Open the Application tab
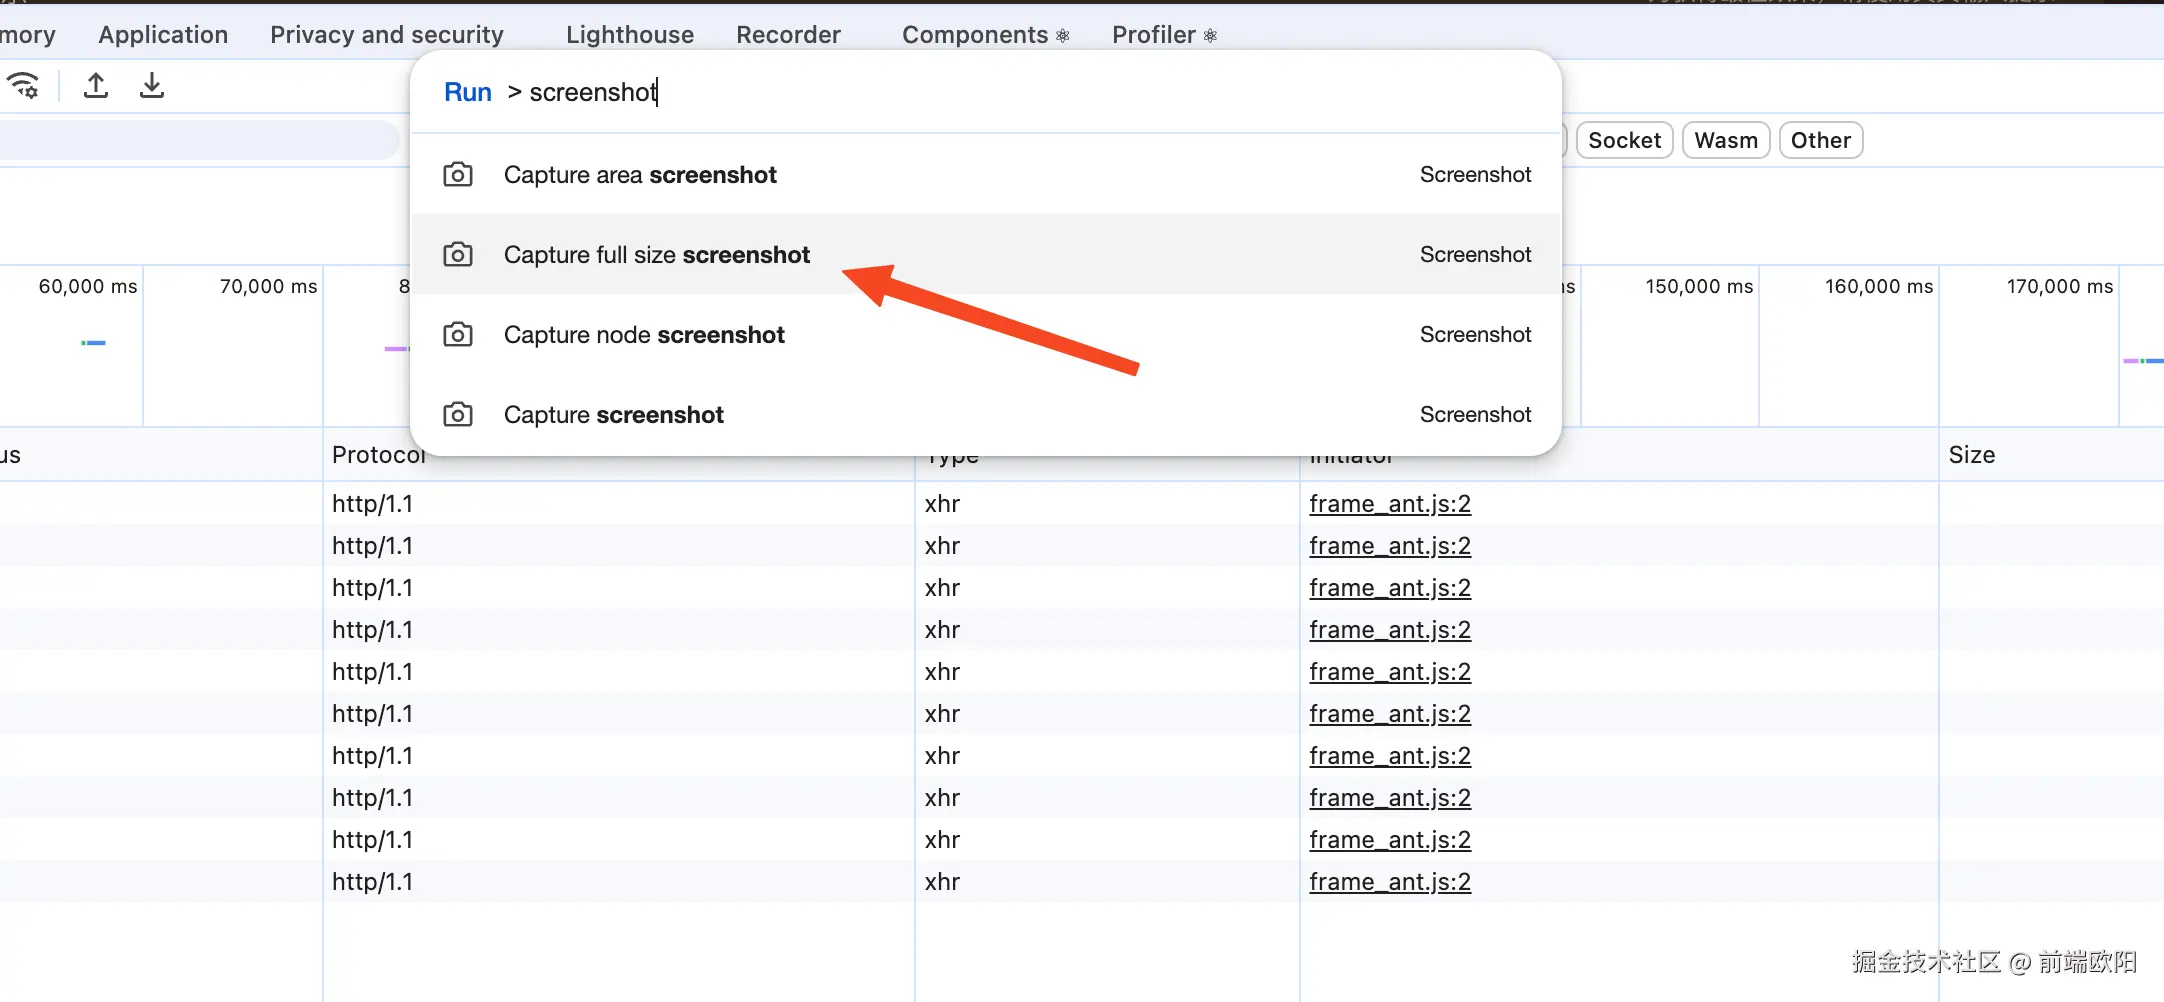 pyautogui.click(x=163, y=35)
